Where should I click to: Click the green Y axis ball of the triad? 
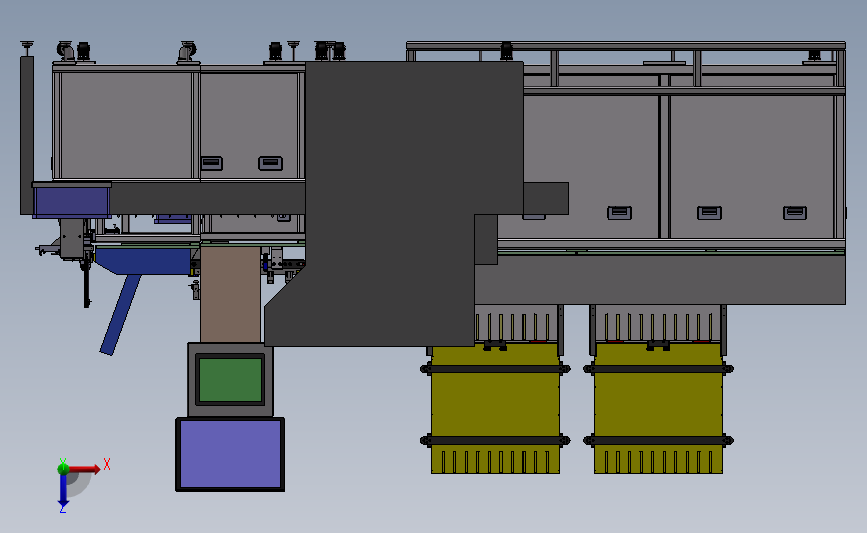click(x=63, y=469)
